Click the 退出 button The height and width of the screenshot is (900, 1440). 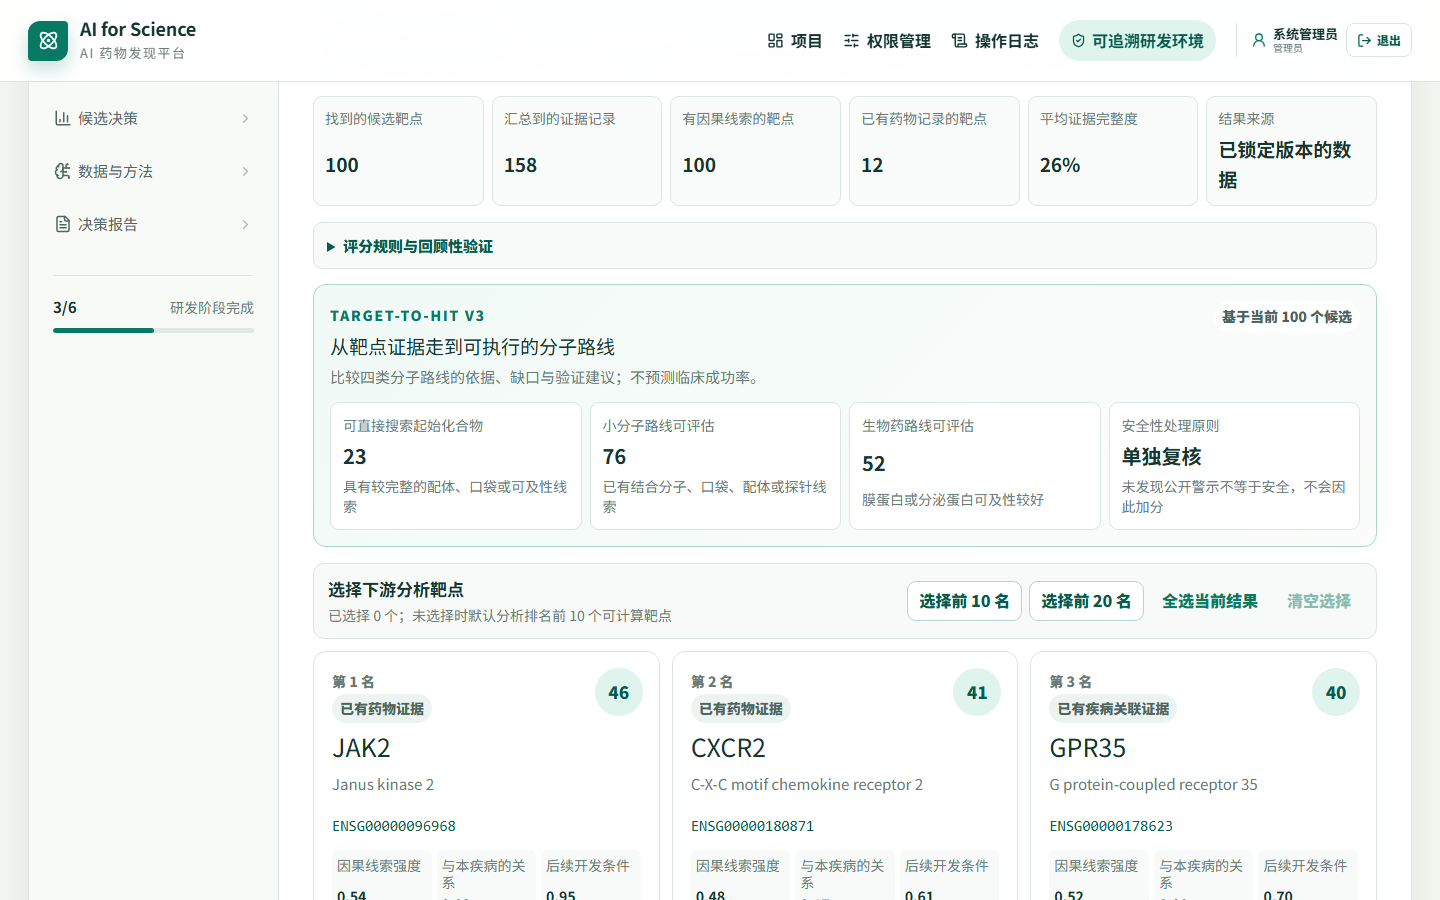(1379, 41)
